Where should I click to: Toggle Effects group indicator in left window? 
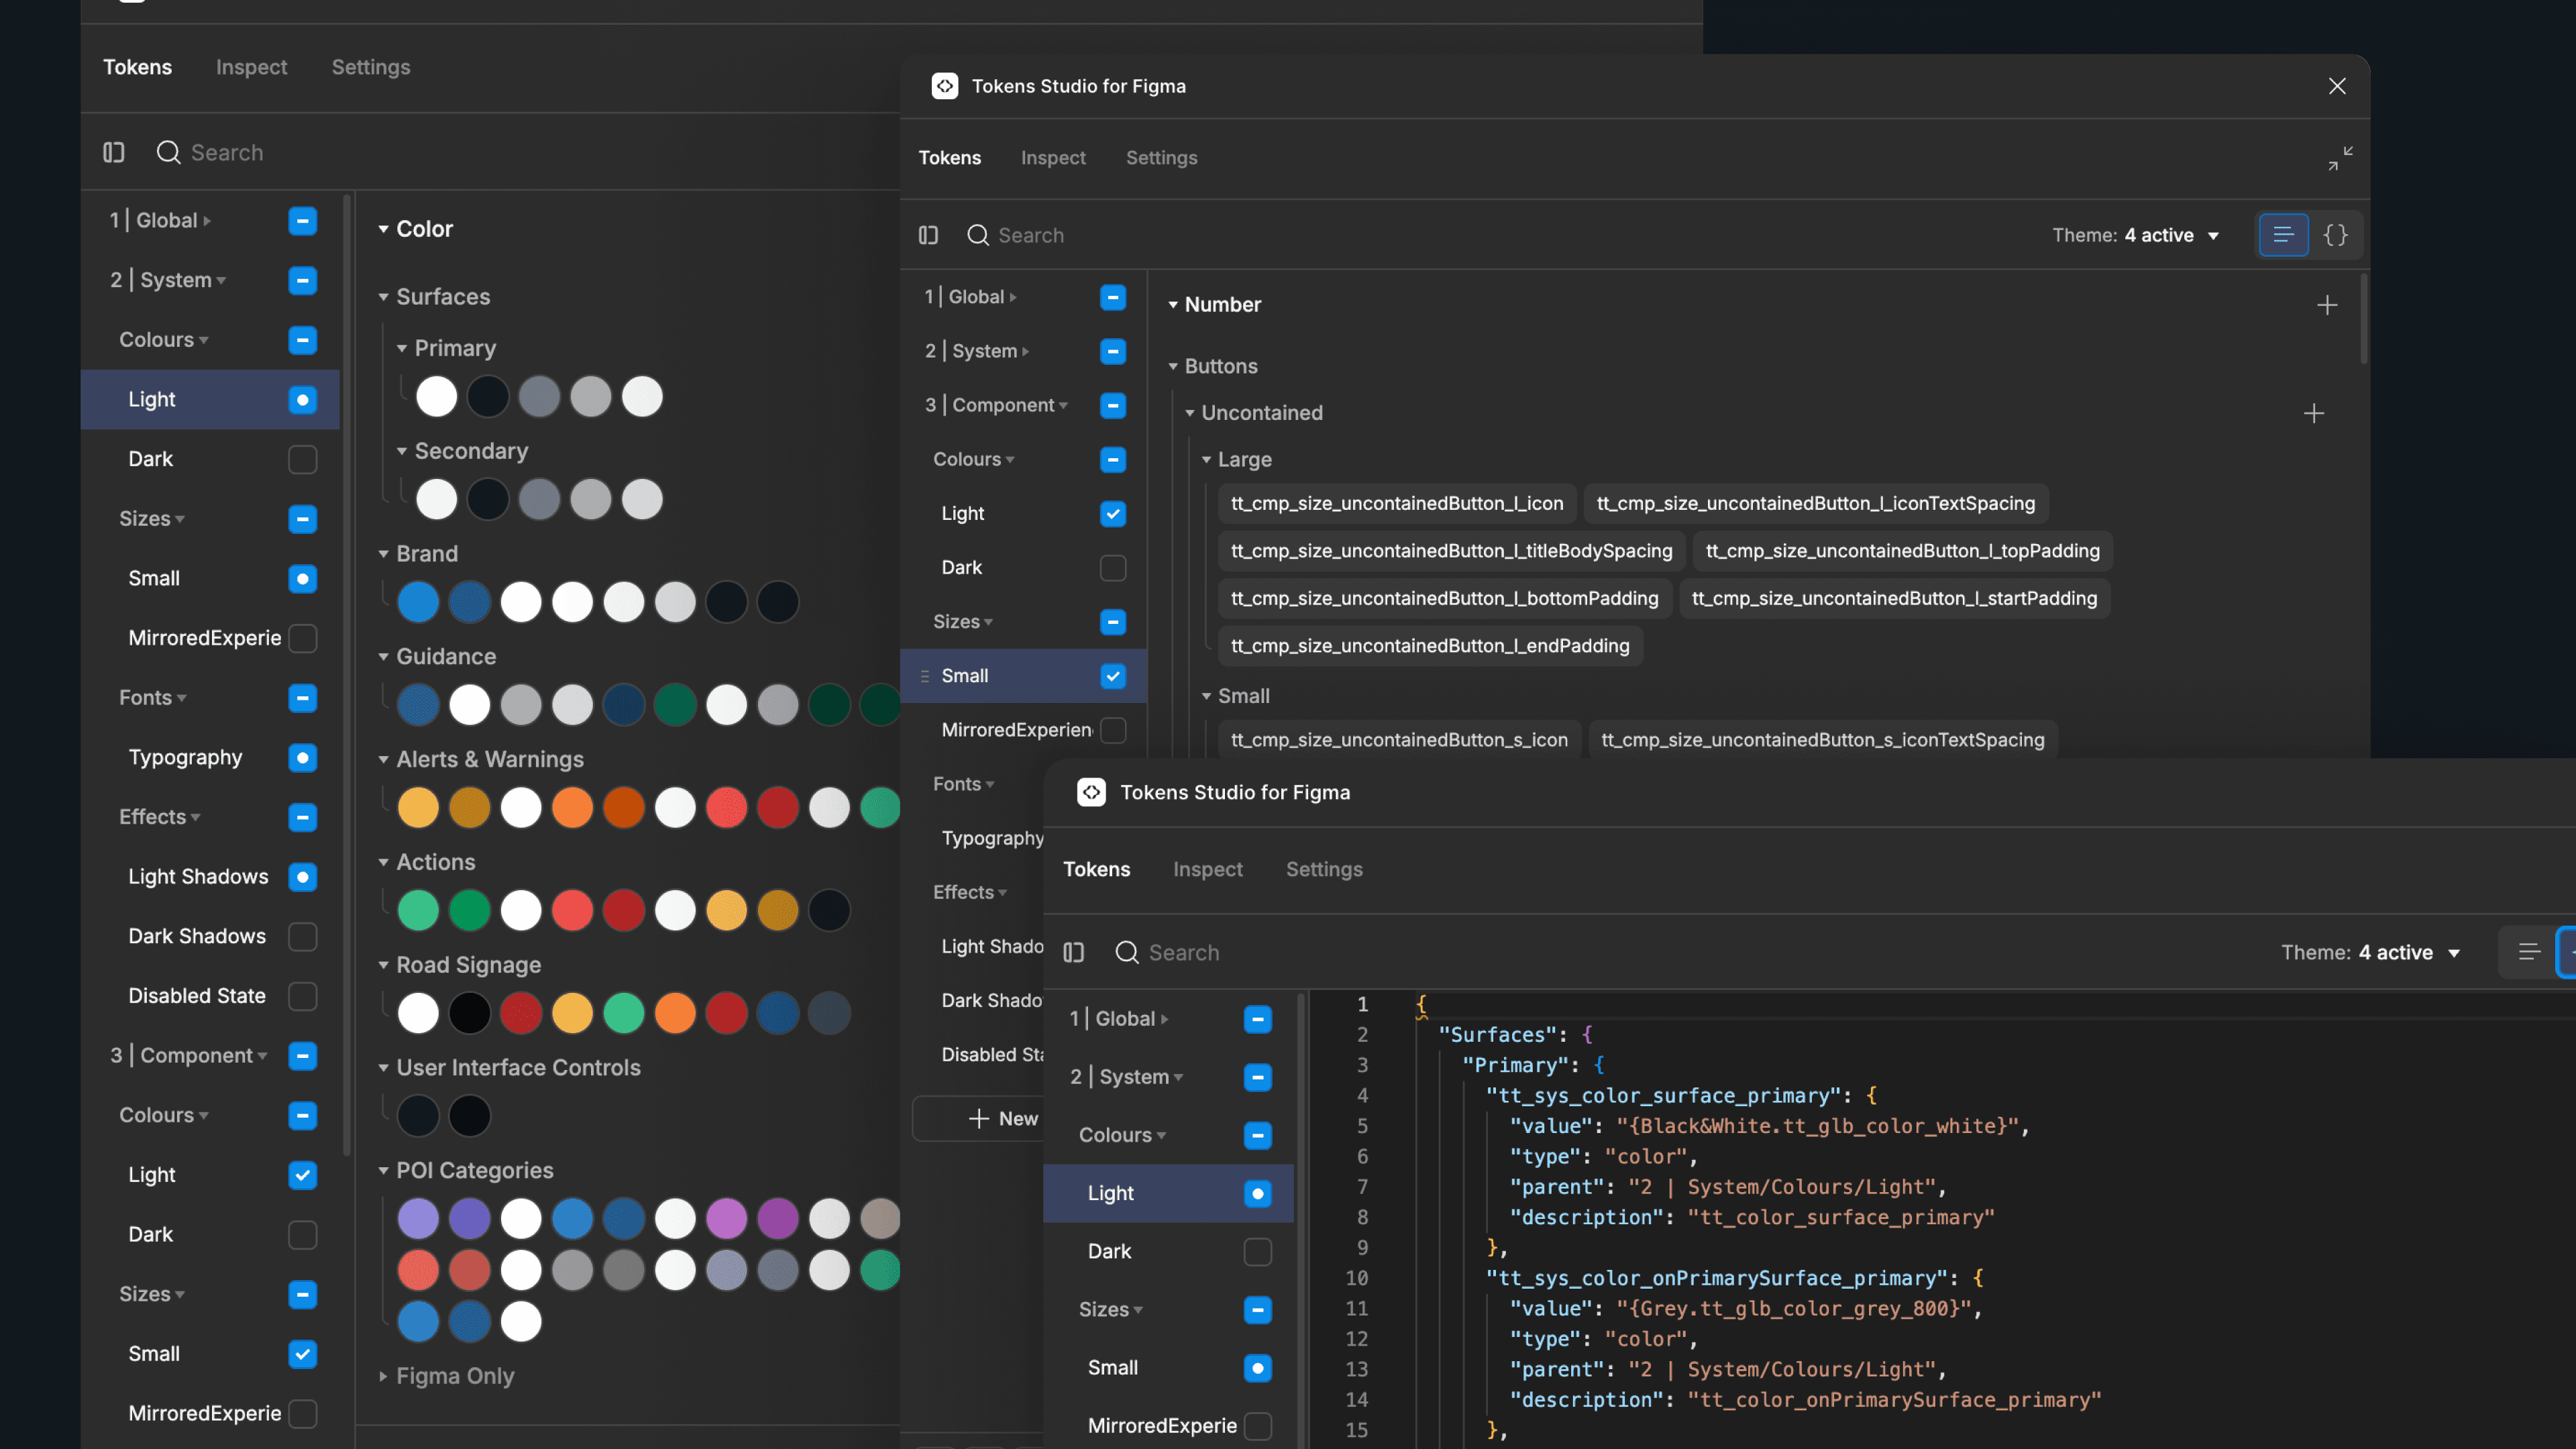coord(303,817)
